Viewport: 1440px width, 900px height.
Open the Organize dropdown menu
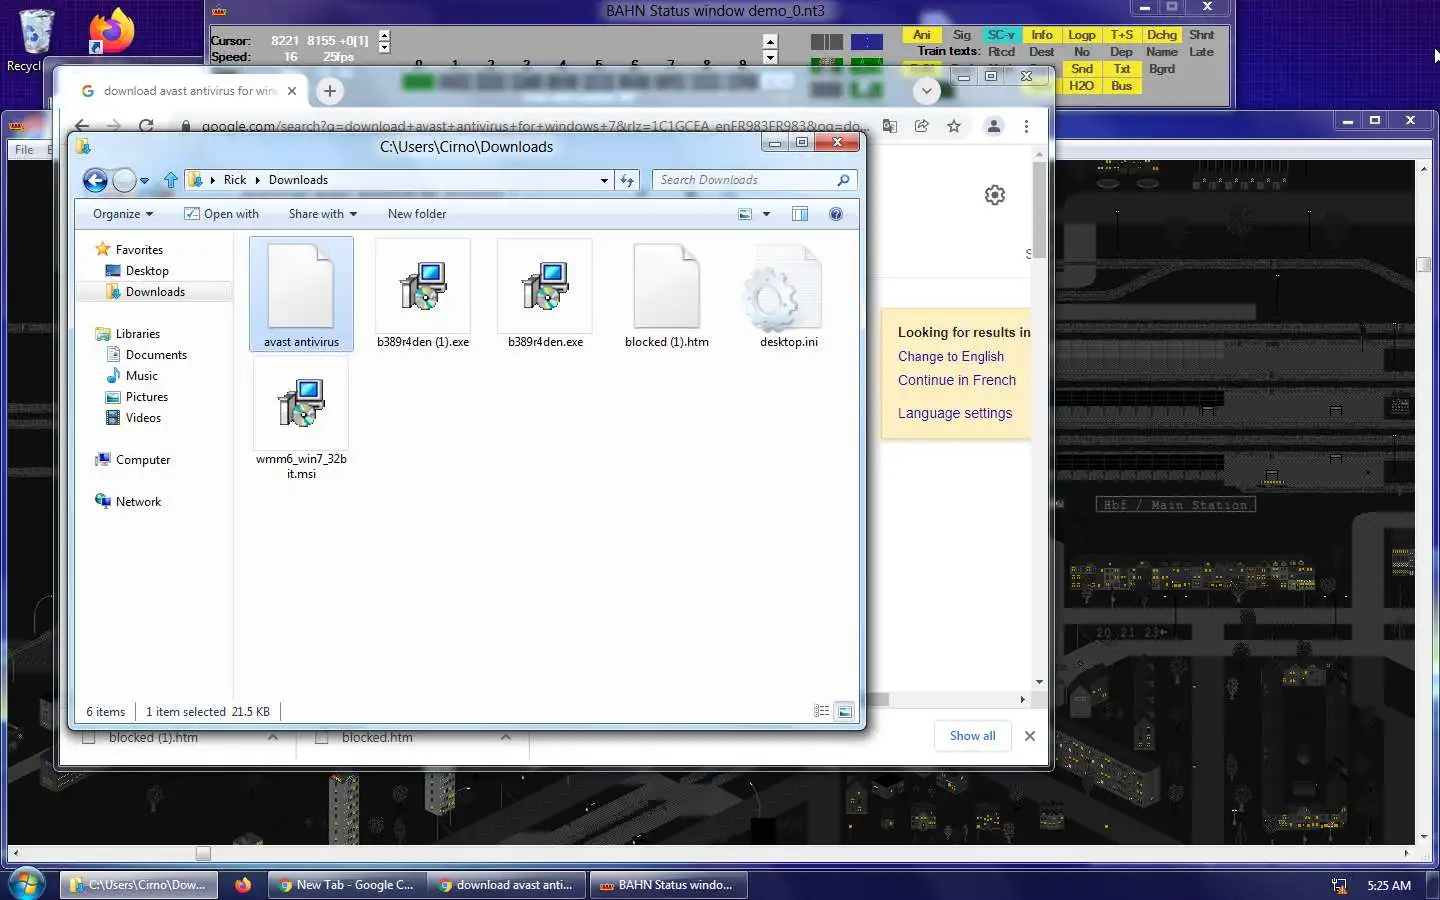123,214
